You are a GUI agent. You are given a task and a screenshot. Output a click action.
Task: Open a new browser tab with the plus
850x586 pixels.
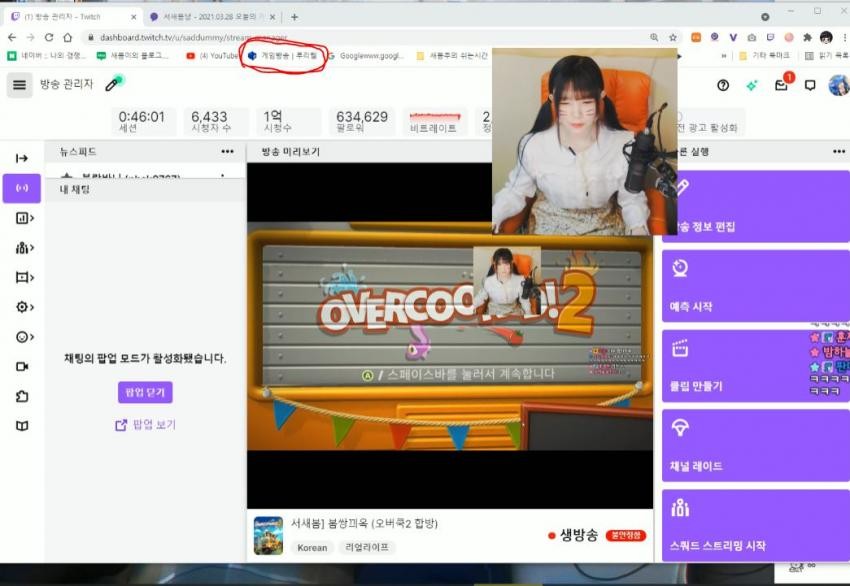[294, 17]
